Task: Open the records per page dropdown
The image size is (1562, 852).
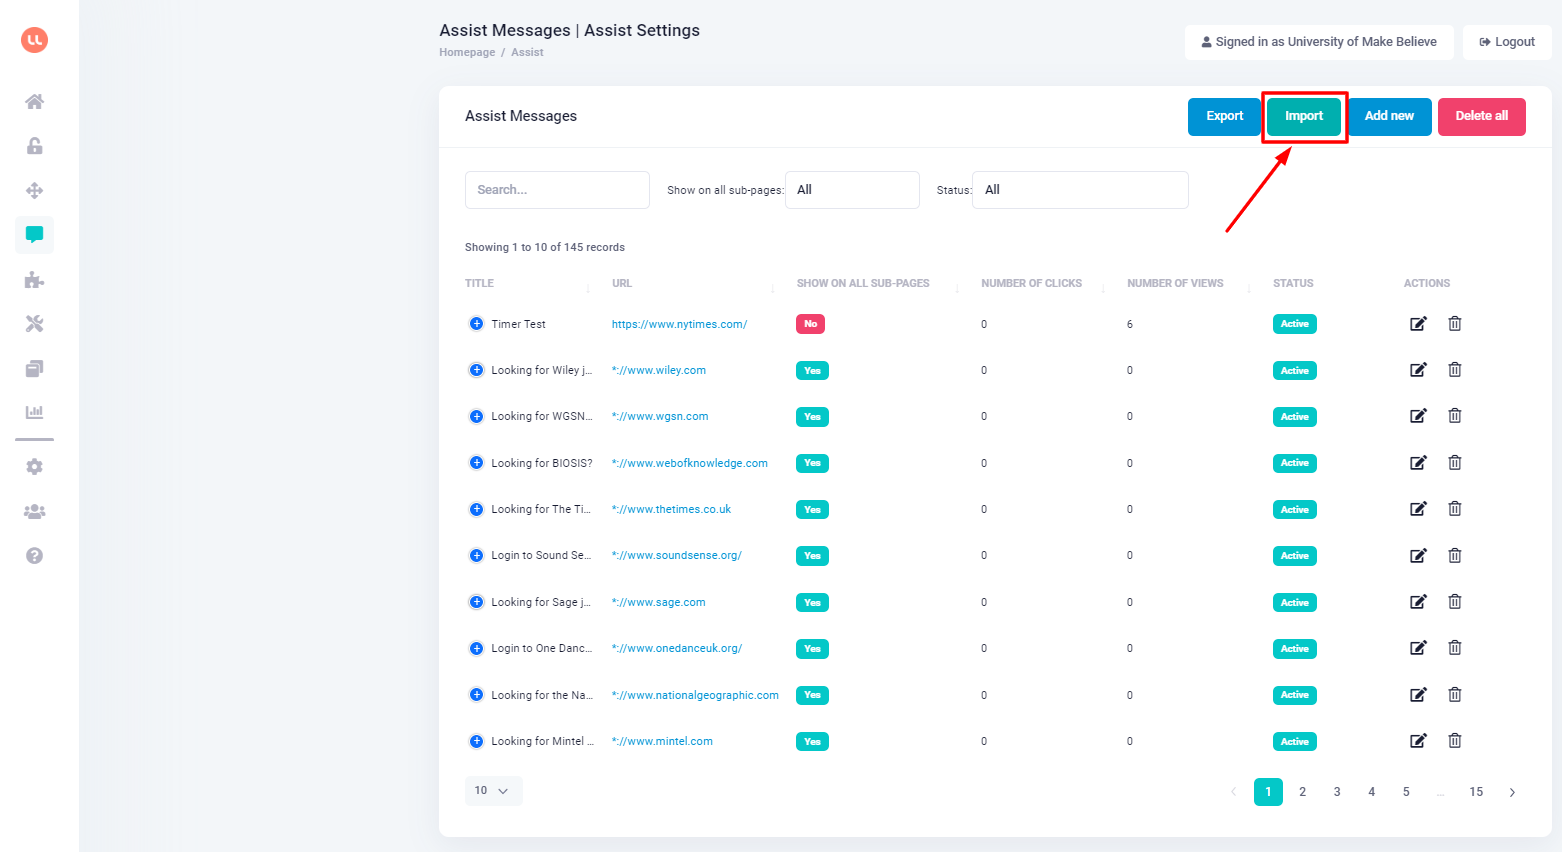Action: point(493,790)
